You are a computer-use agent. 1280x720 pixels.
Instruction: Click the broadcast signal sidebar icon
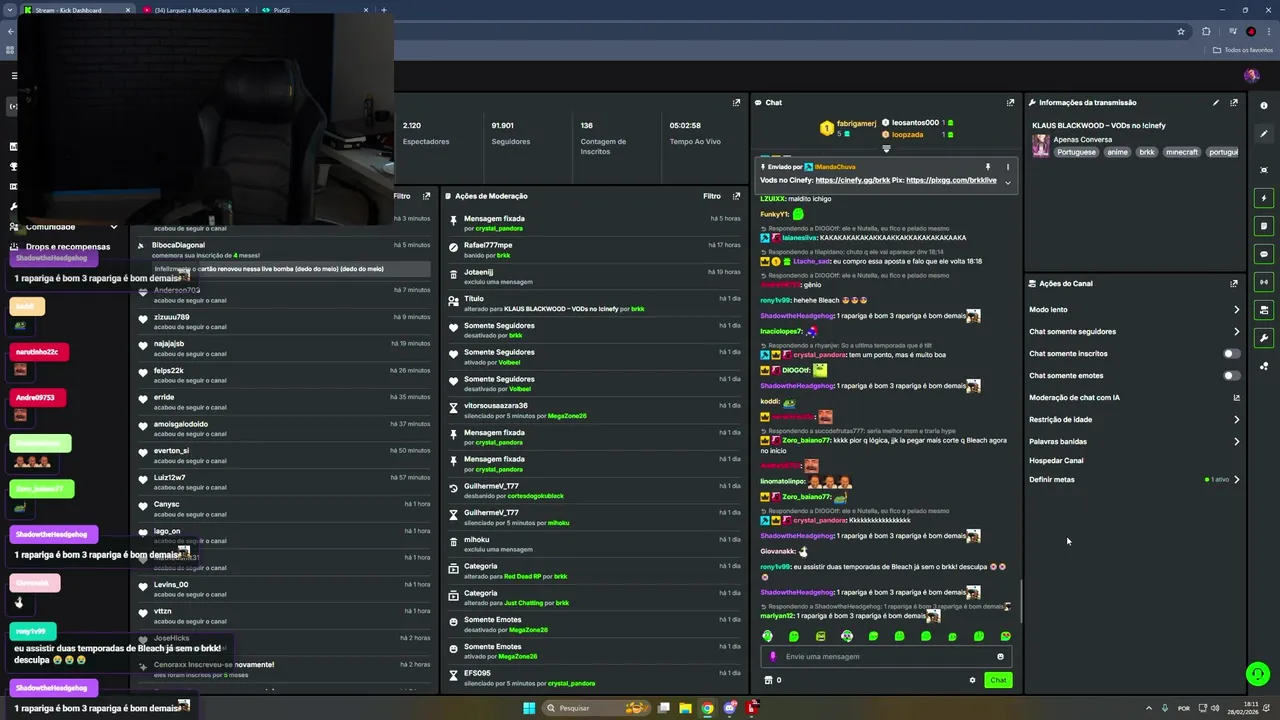1264,282
